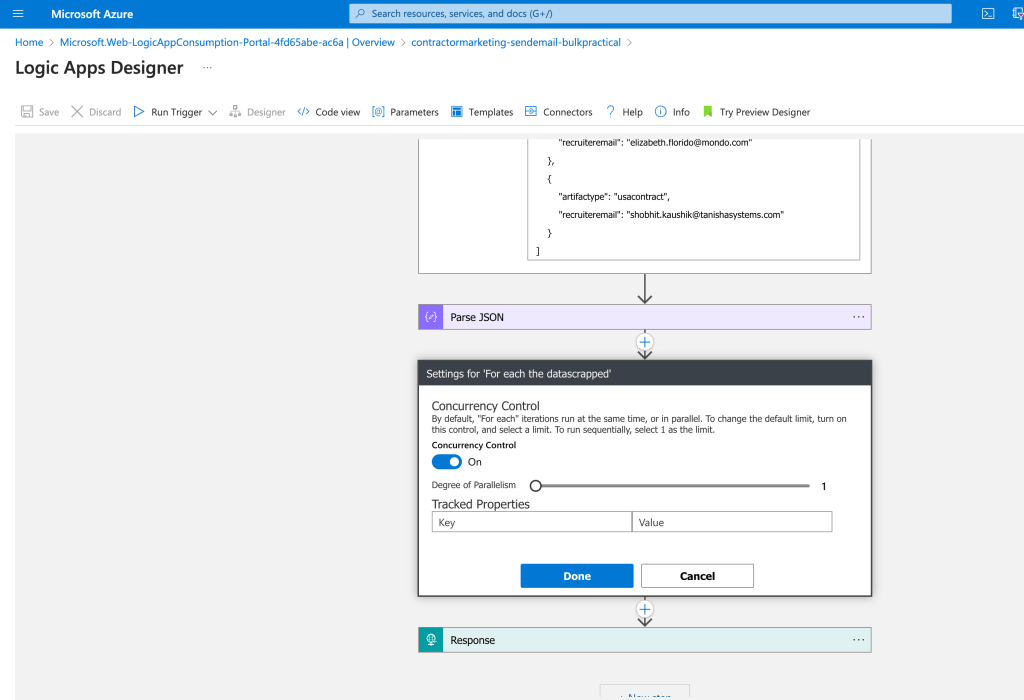This screenshot has width=1024, height=700.
Task: Focus the Tracked Properties Key field
Action: [532, 522]
